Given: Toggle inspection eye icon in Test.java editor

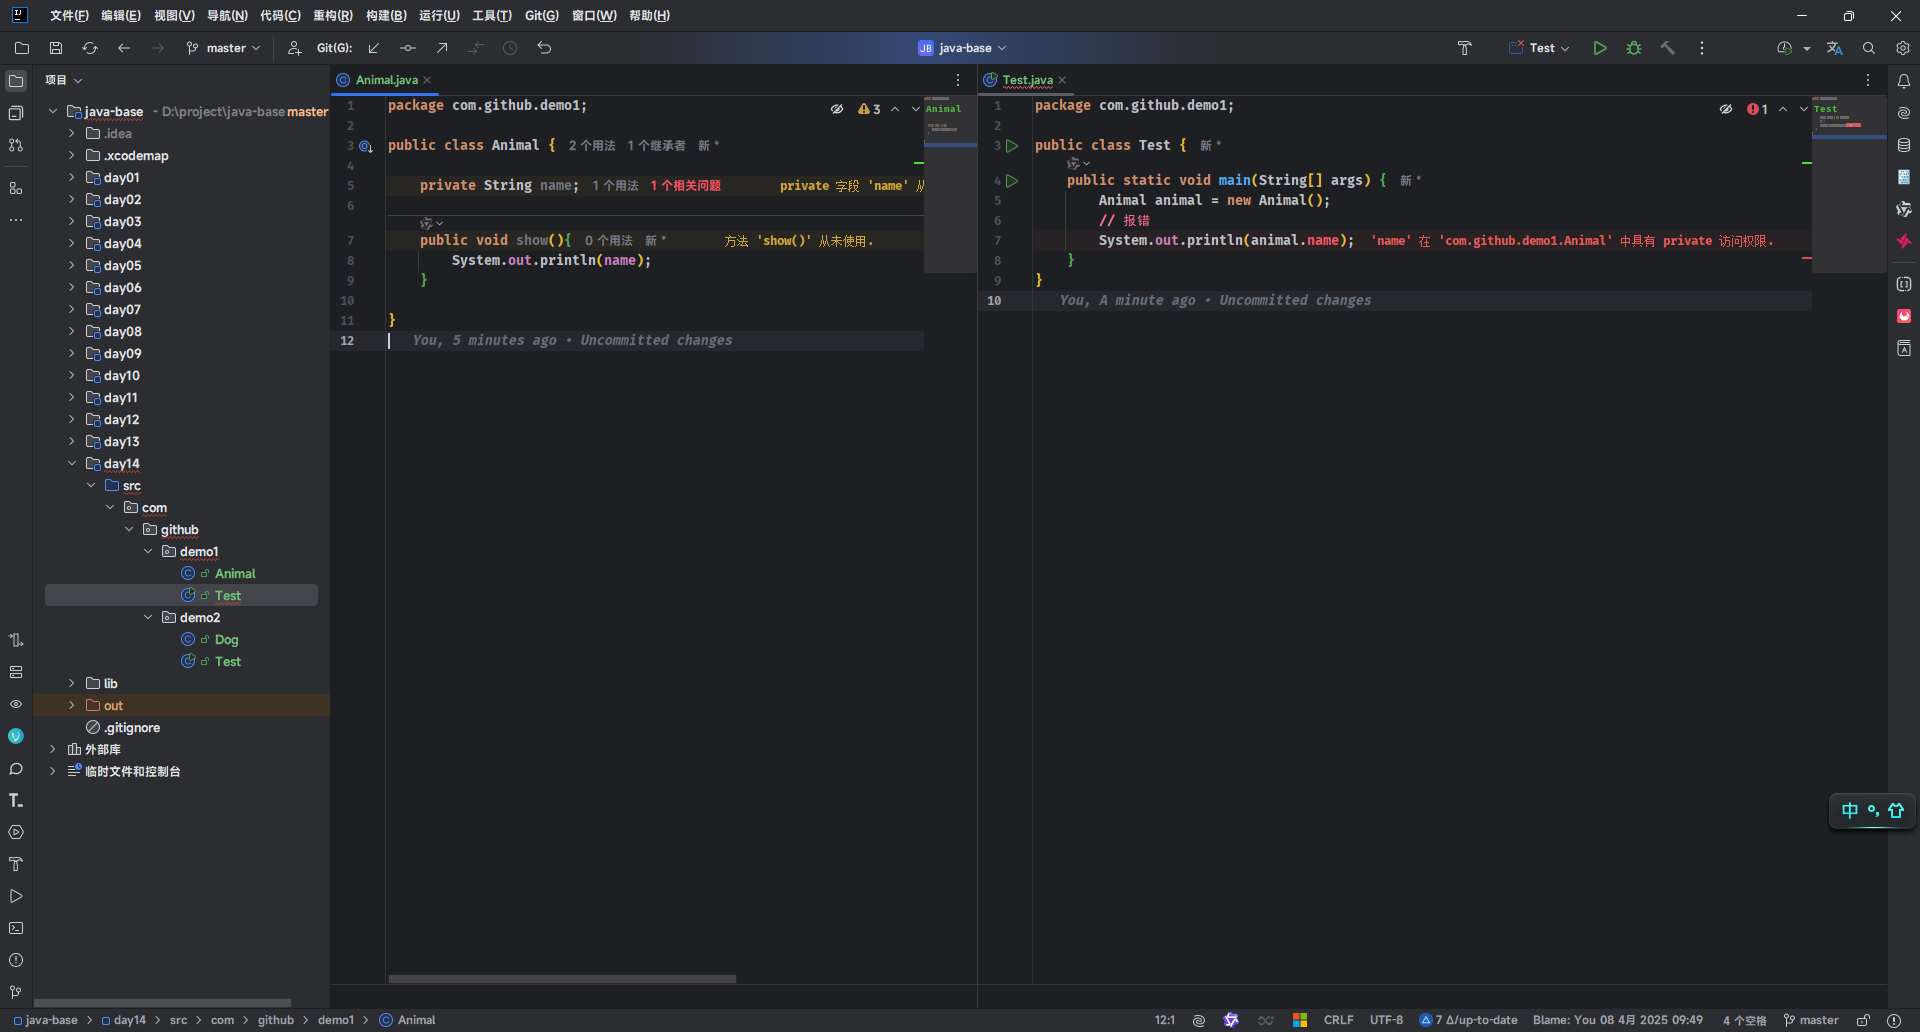Looking at the screenshot, I should (1726, 109).
